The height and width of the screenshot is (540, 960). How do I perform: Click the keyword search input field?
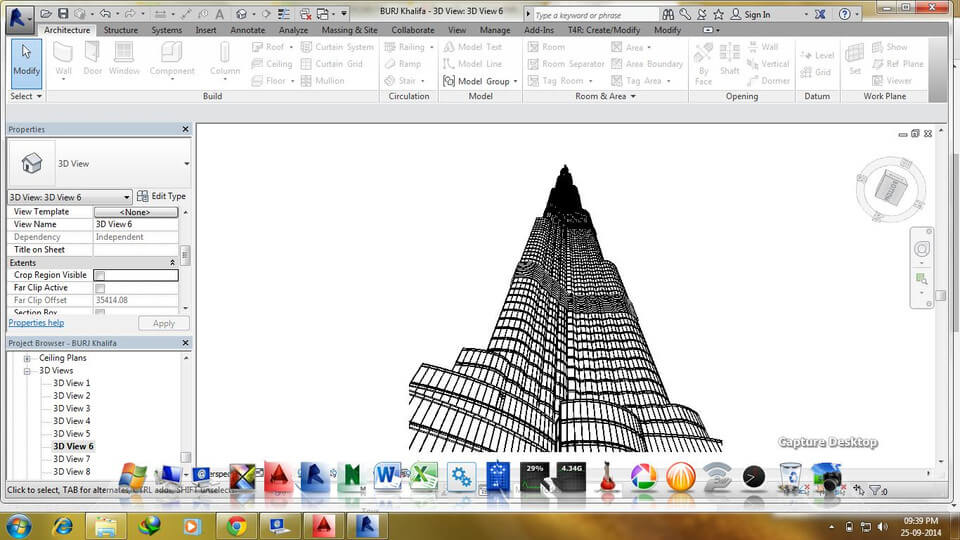point(595,15)
